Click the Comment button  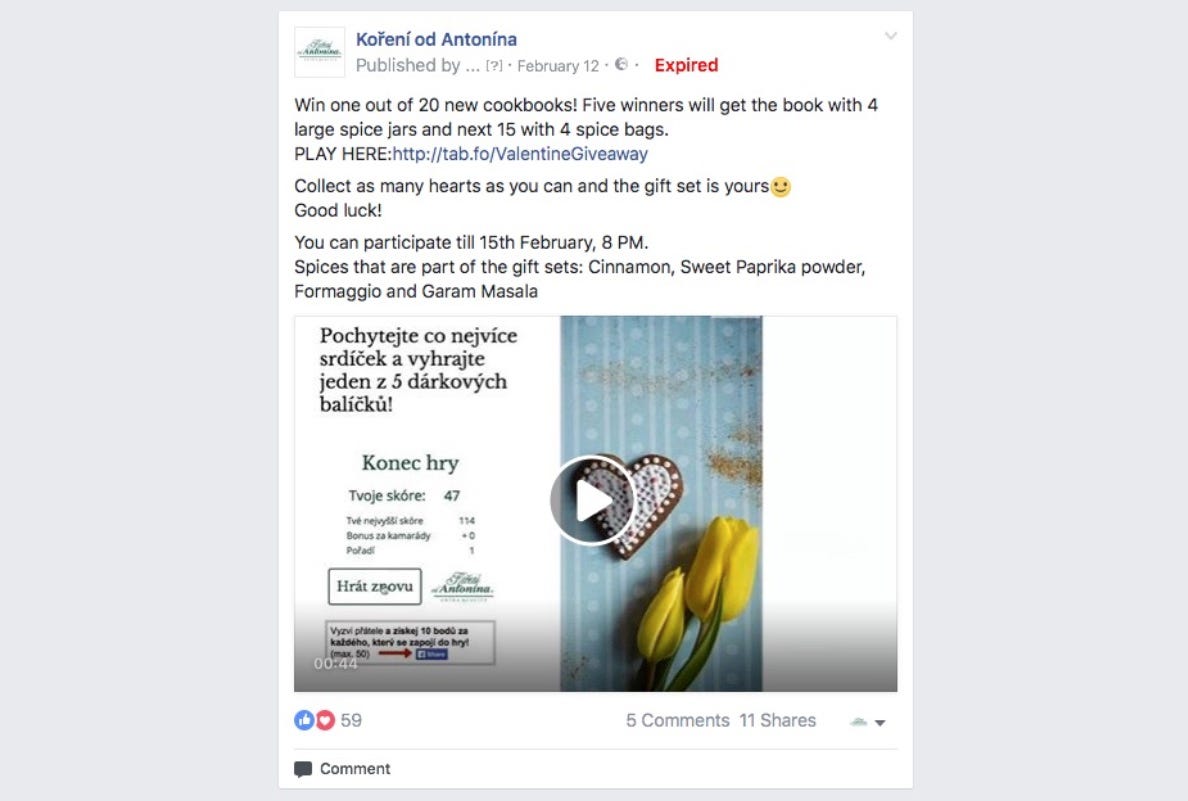tap(342, 768)
